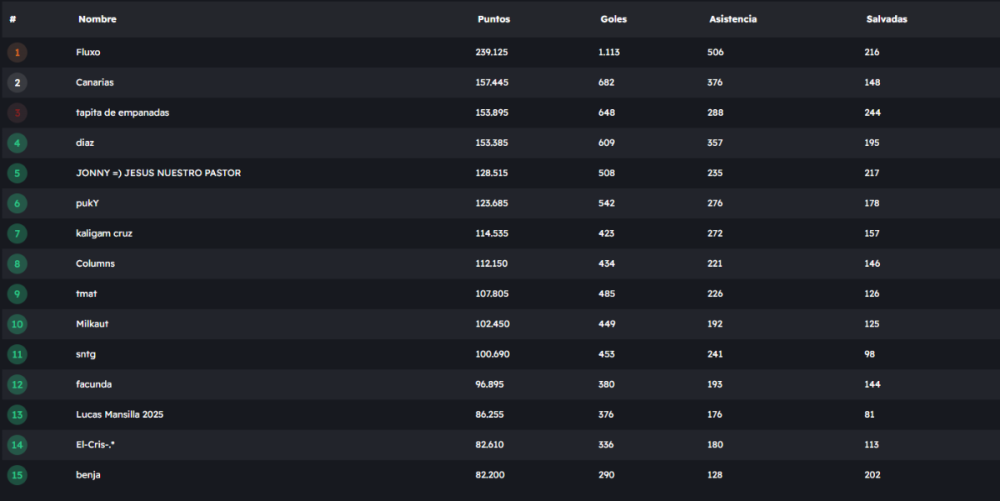Viewport: 1000px width, 501px height.
Task: Select player tapita de empanadas
Action: click(x=122, y=113)
